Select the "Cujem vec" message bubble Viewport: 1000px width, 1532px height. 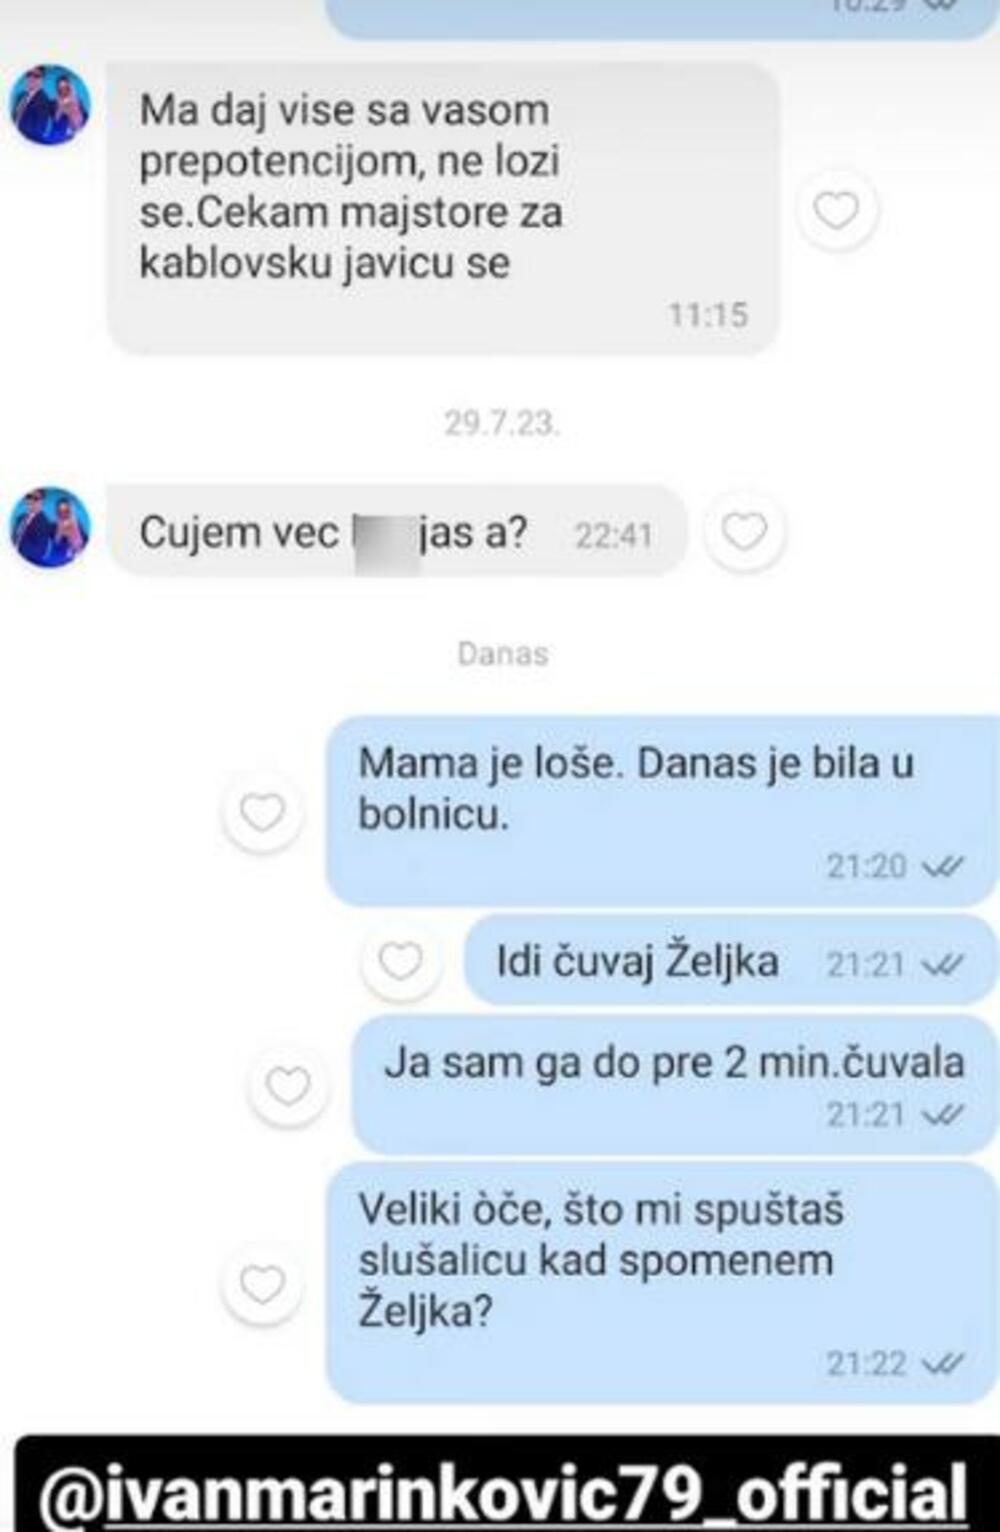pyautogui.click(x=398, y=531)
